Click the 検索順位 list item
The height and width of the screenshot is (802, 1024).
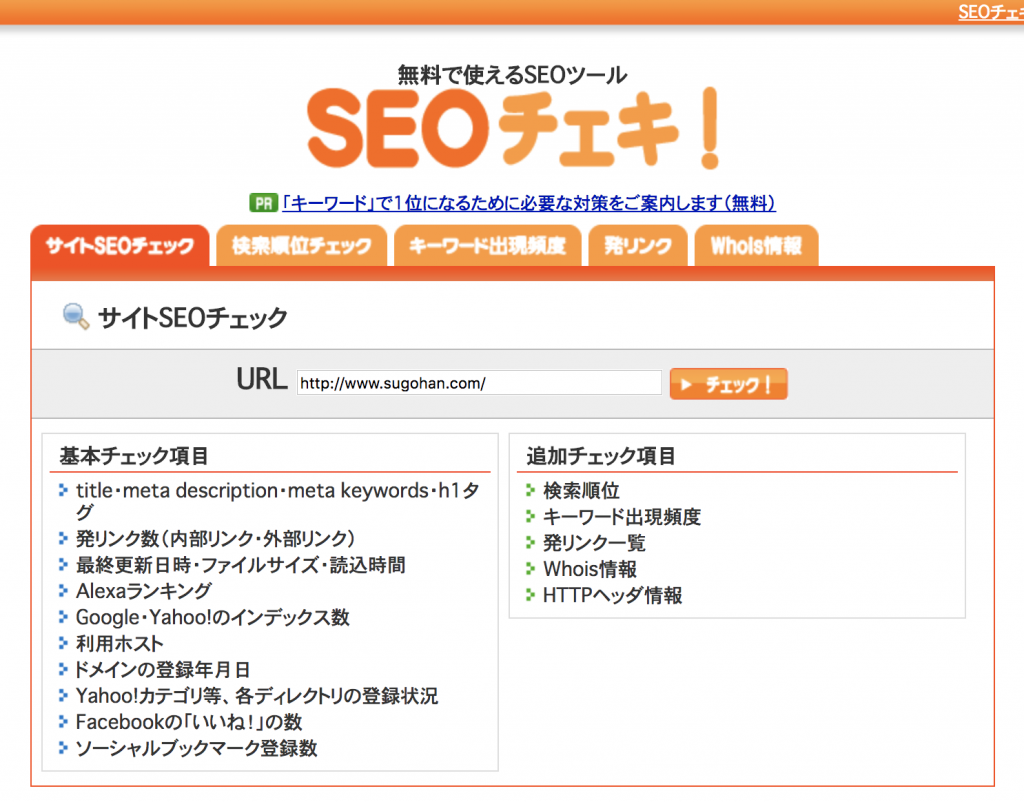pos(581,490)
